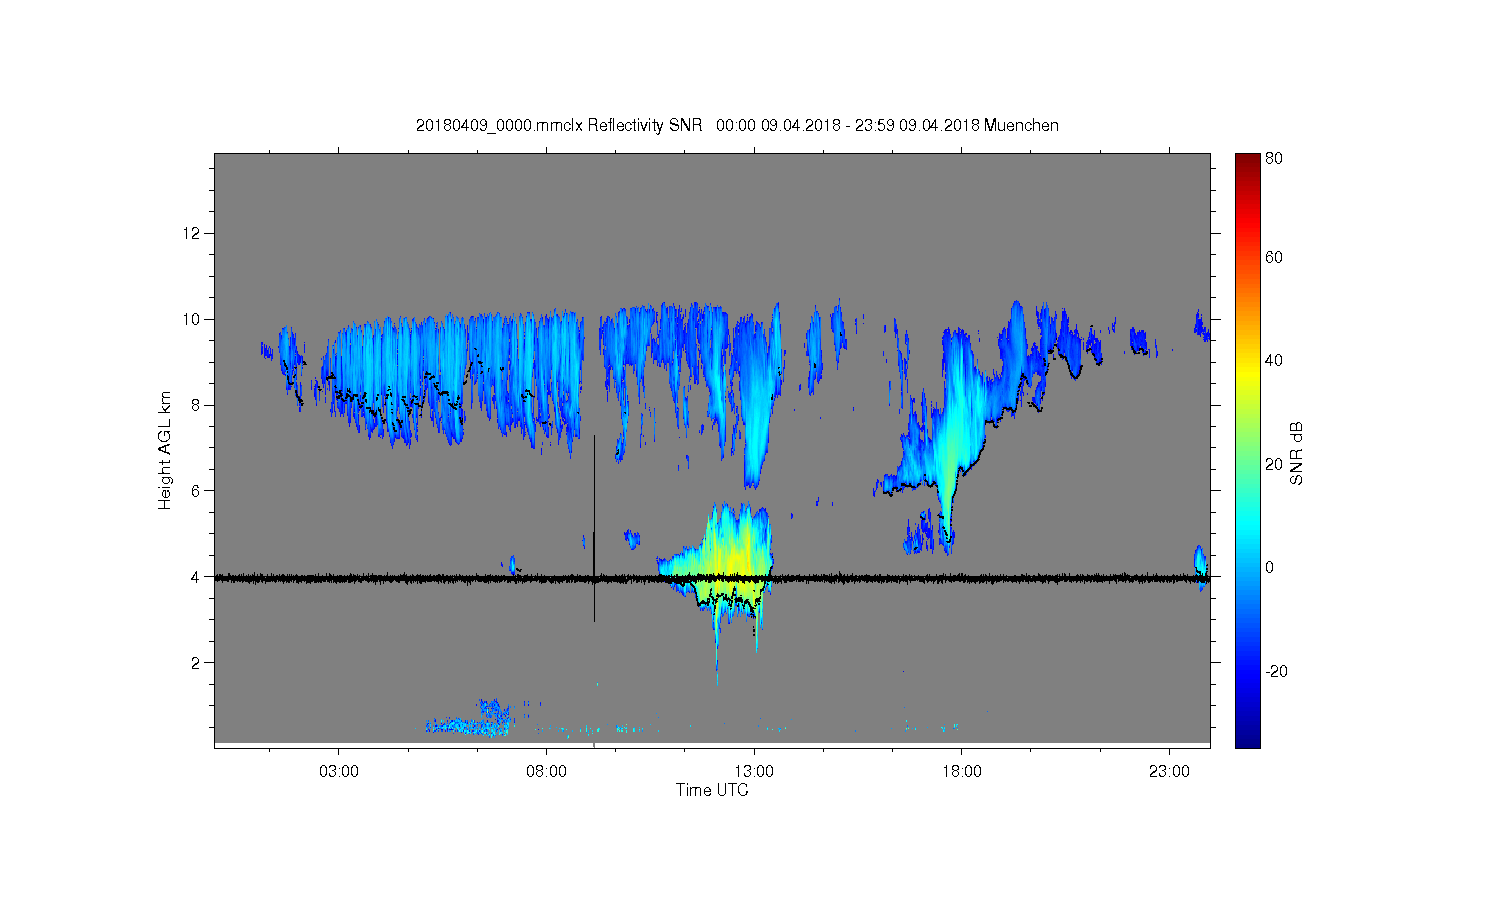Click the 18:00 time tick label
The height and width of the screenshot is (900, 1500).
[x=962, y=772]
